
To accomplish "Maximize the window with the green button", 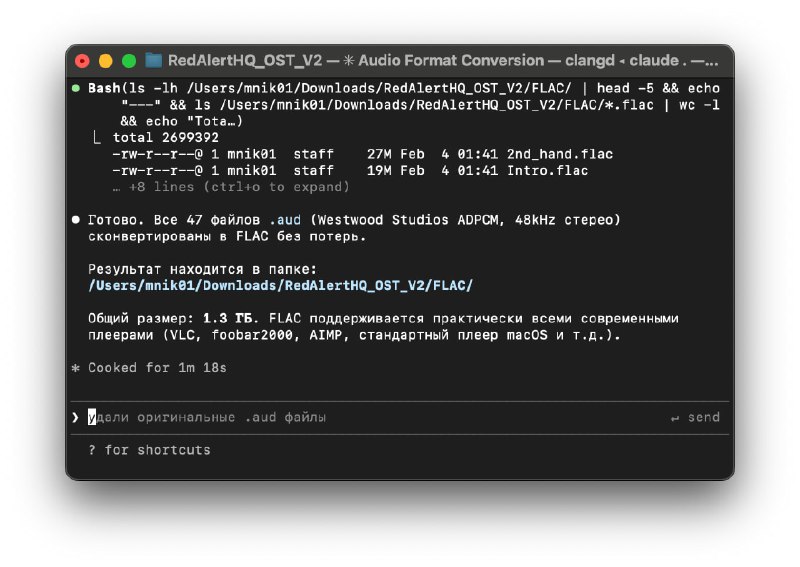I will (128, 60).
